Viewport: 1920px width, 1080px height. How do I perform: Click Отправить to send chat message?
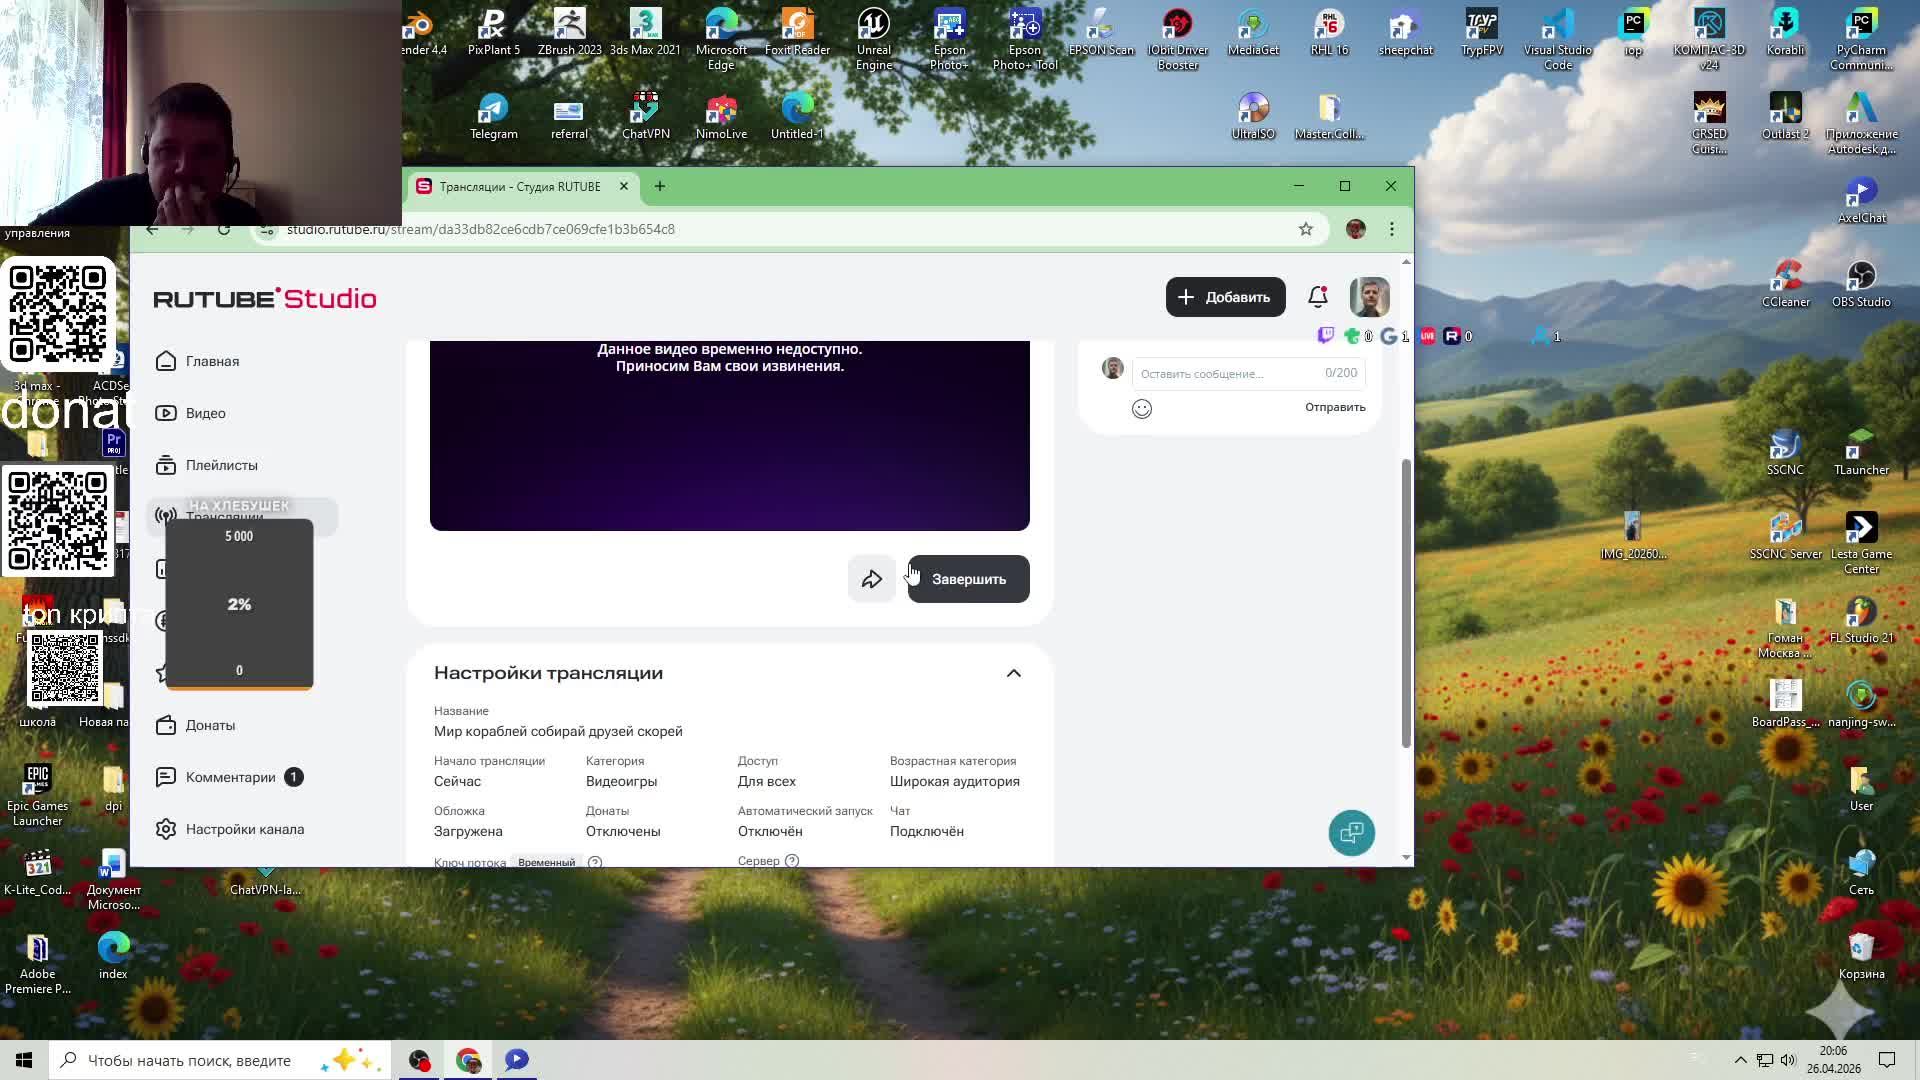pyautogui.click(x=1334, y=407)
